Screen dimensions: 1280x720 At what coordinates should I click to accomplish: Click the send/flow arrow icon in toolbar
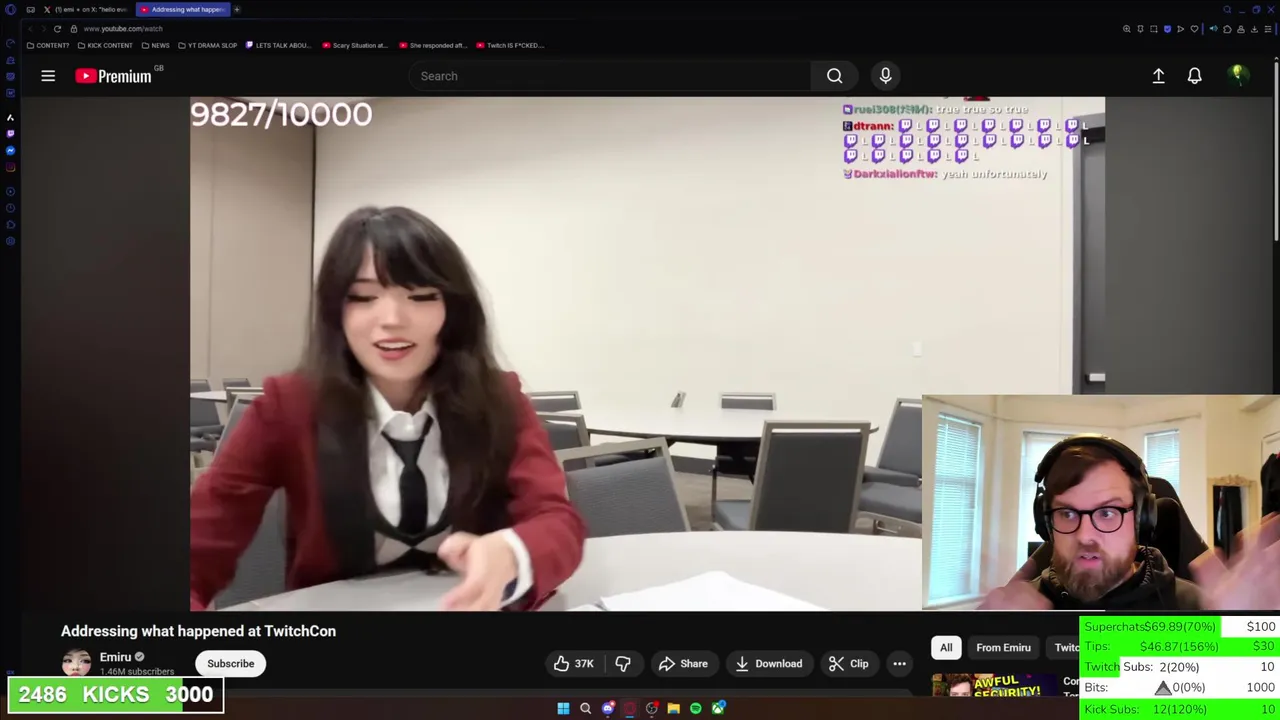point(1180,29)
